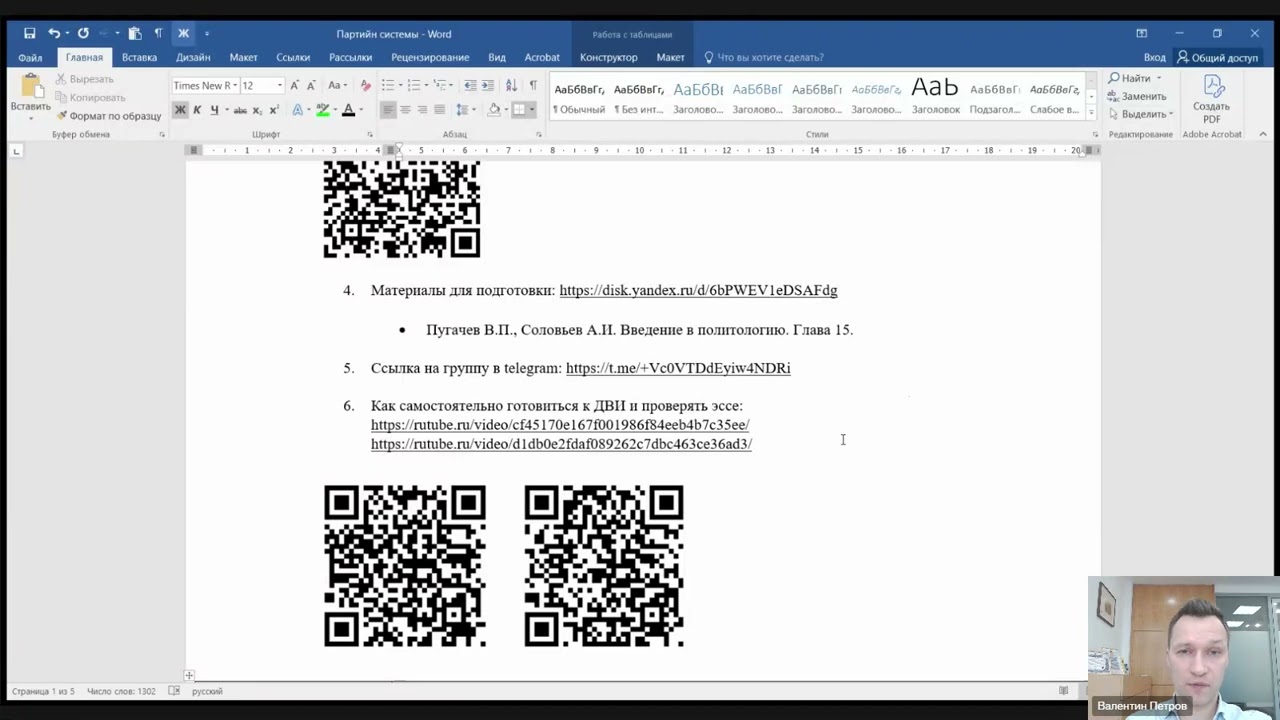Open the text effects A icon

[298, 110]
